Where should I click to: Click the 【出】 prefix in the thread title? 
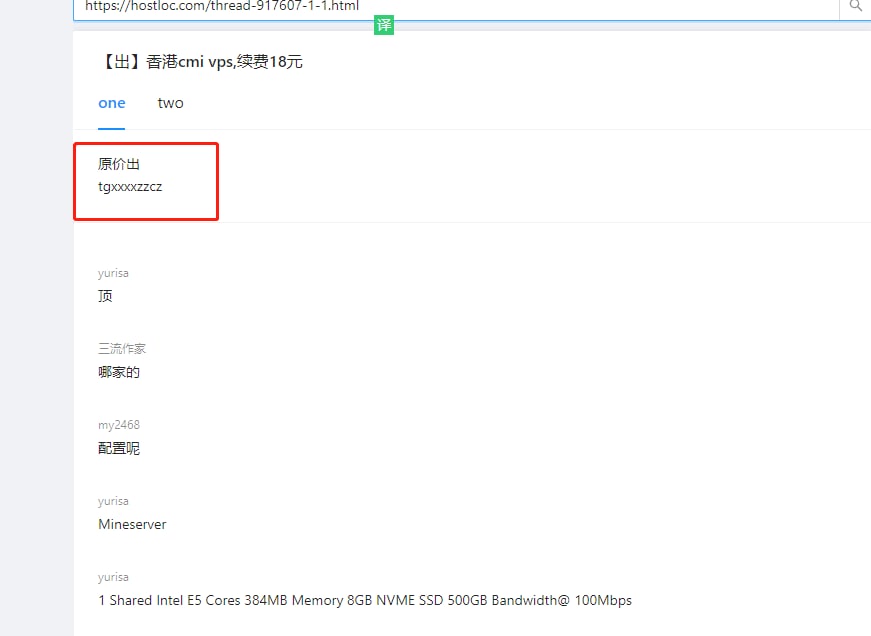pyautogui.click(x=122, y=62)
